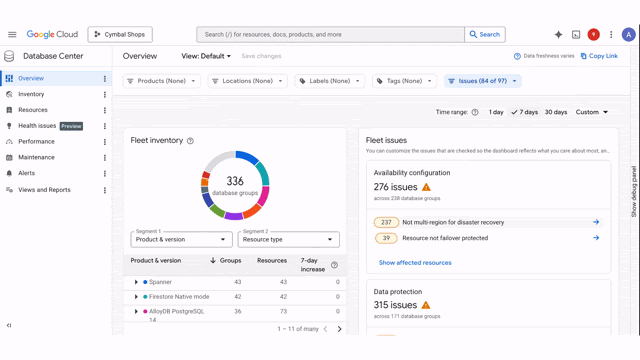640x360 pixels.
Task: Select 7 days time range
Action: pos(524,112)
